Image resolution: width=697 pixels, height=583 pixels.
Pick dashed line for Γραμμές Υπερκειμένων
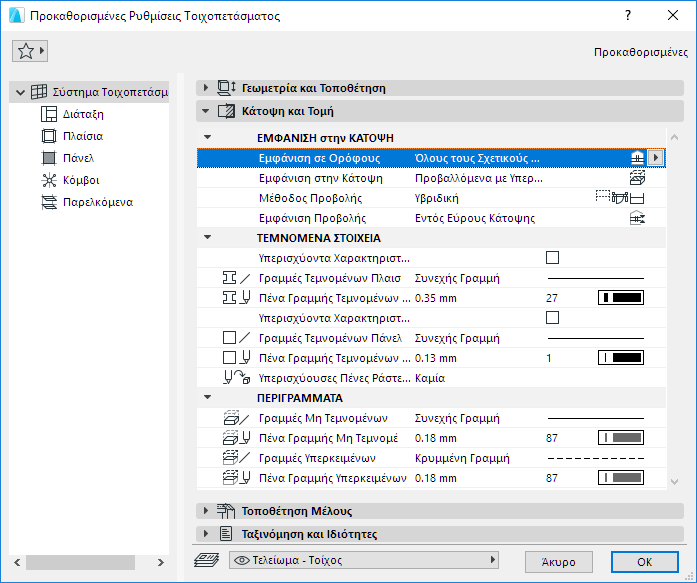point(596,458)
